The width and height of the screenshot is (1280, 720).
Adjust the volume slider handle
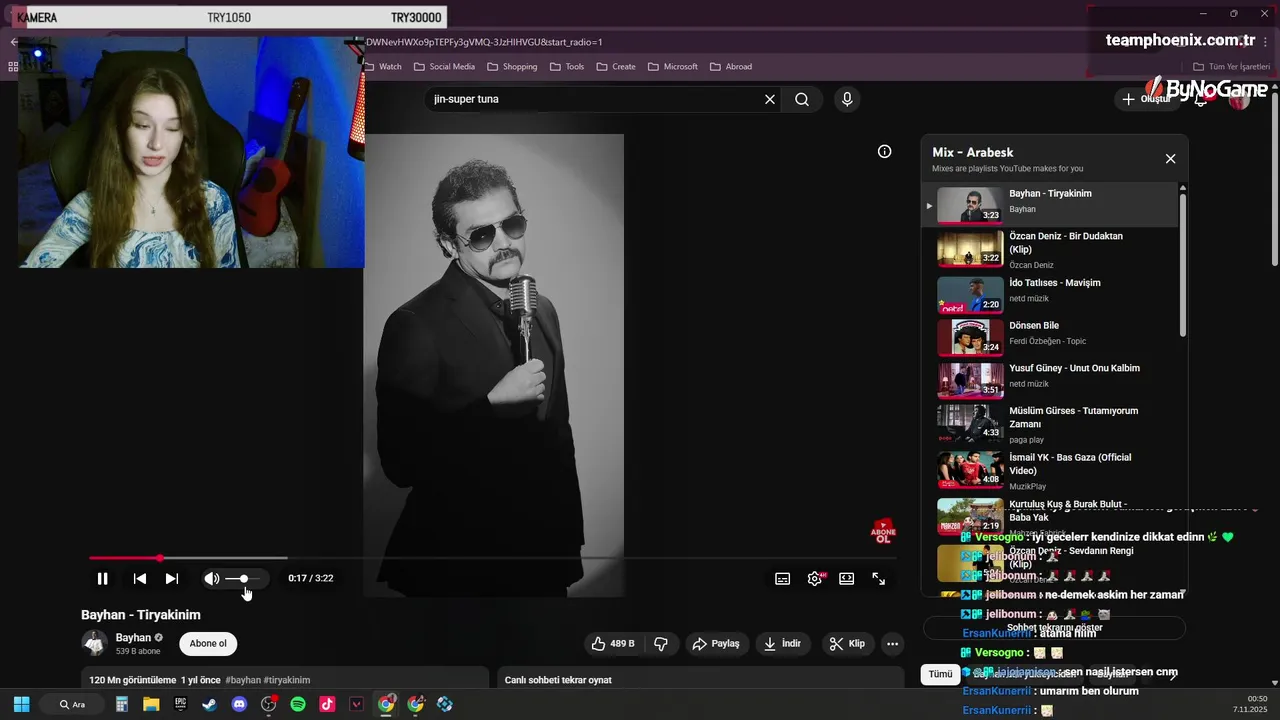click(243, 578)
